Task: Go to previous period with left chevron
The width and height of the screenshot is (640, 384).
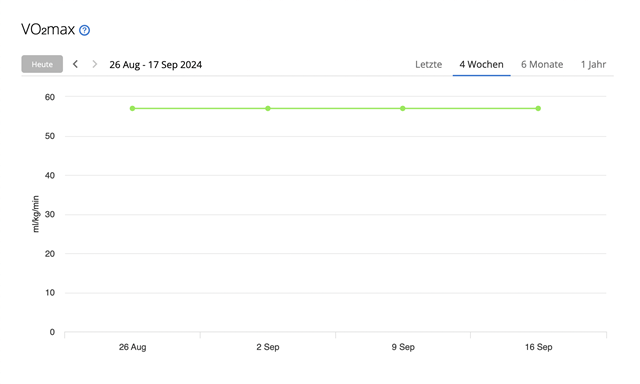Action: pos(76,64)
